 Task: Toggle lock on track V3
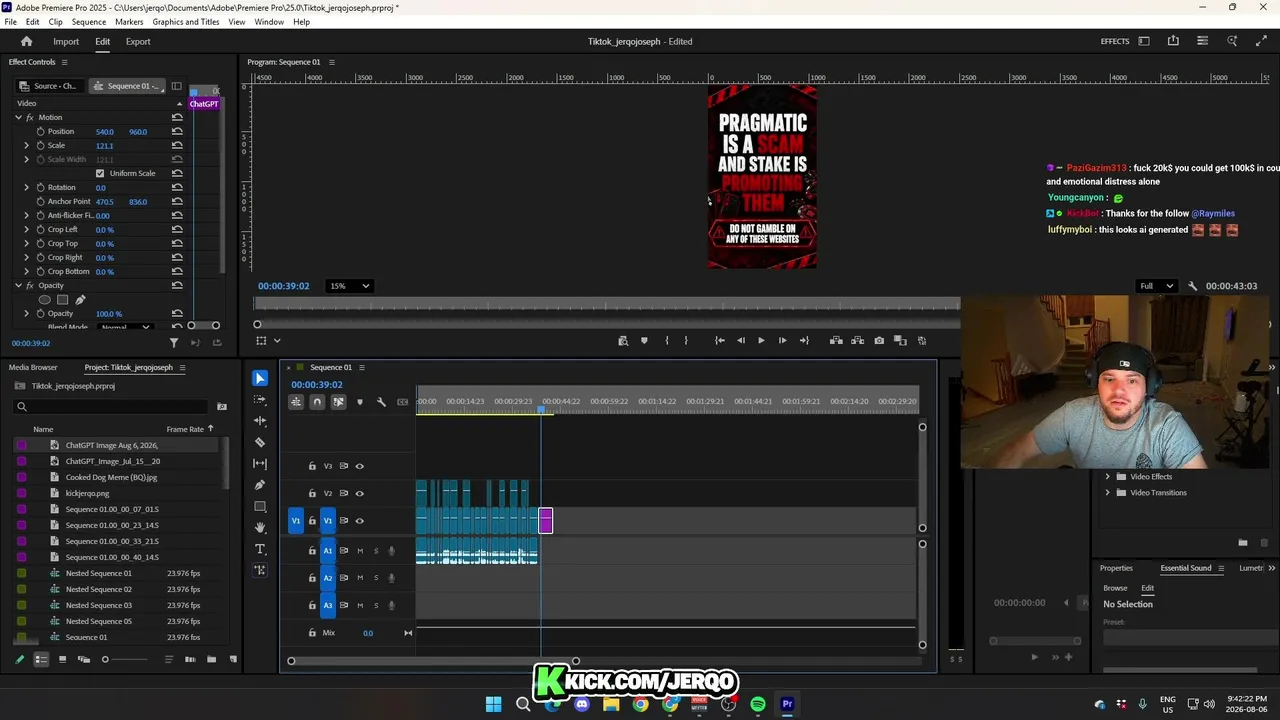click(x=312, y=466)
